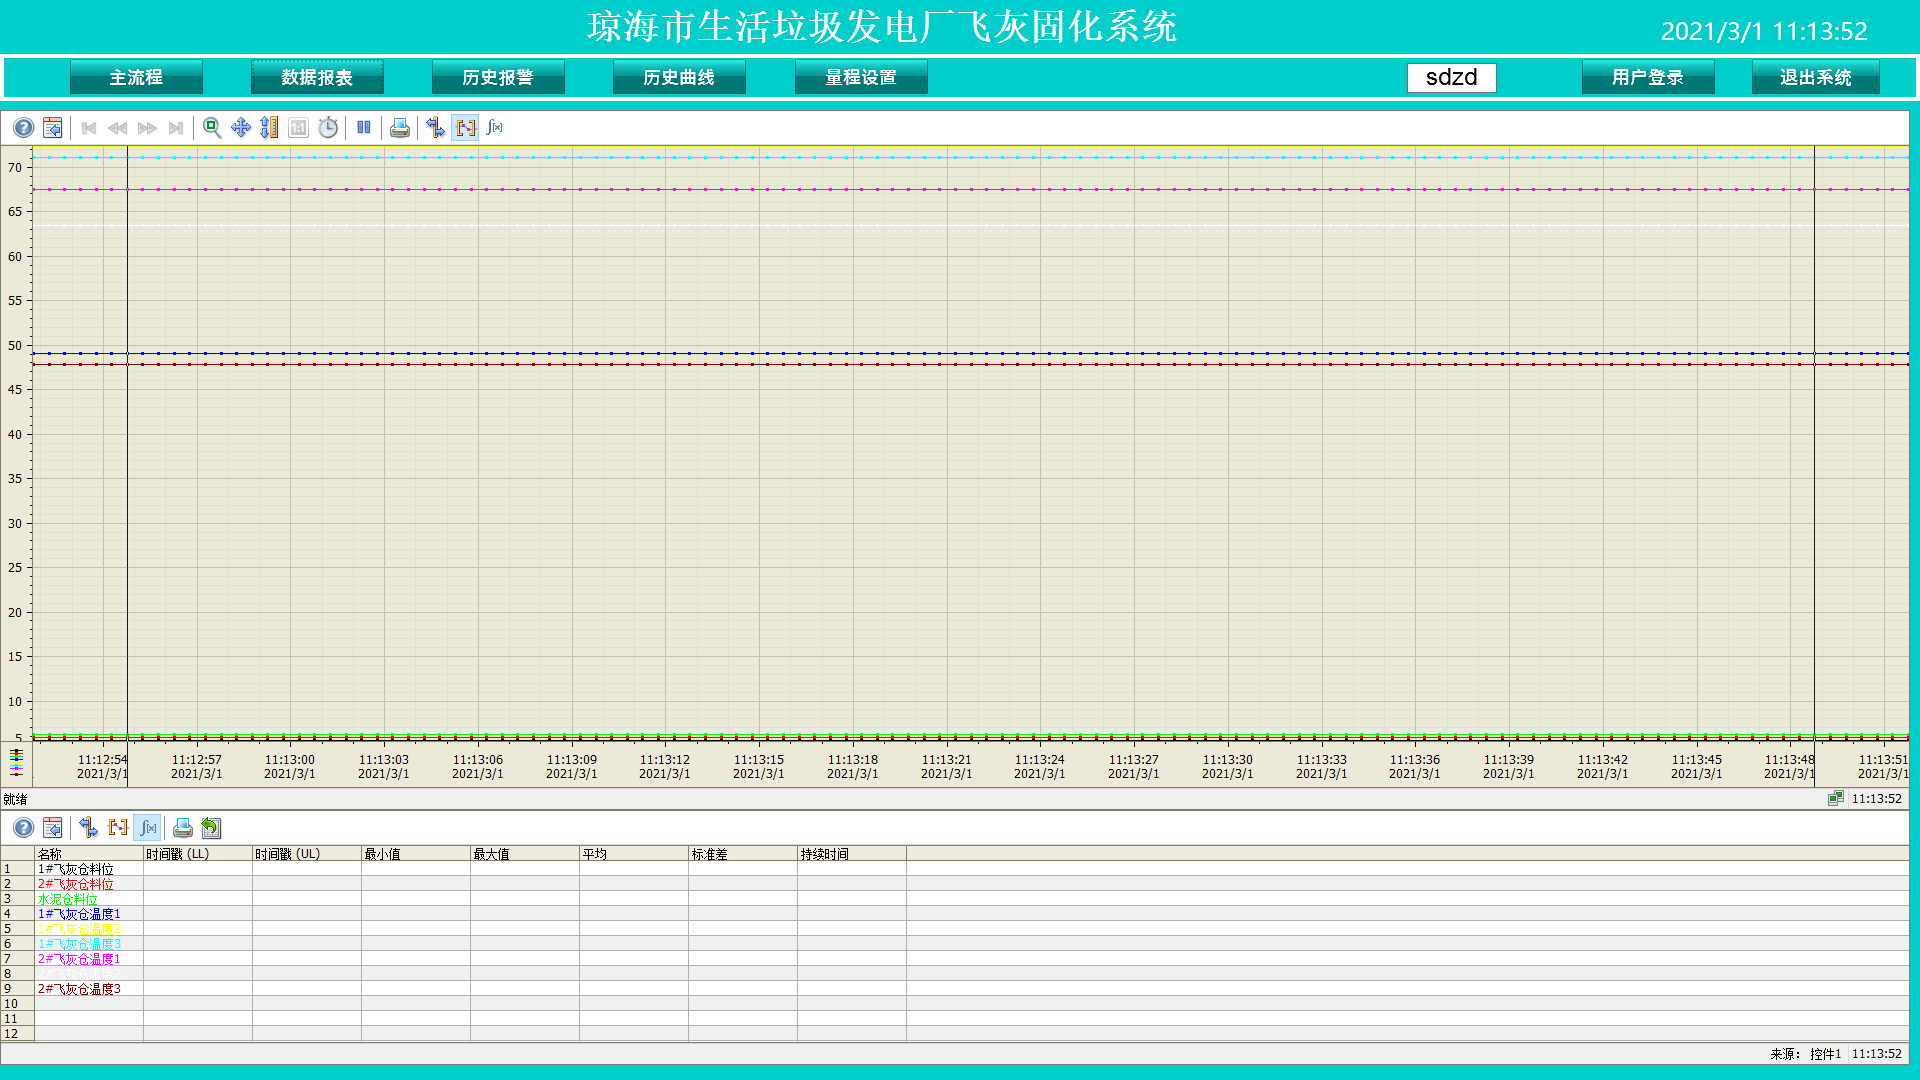This screenshot has width=1920, height=1080.
Task: Open configuration dialog in statistics table toolbar
Action: coord(53,828)
